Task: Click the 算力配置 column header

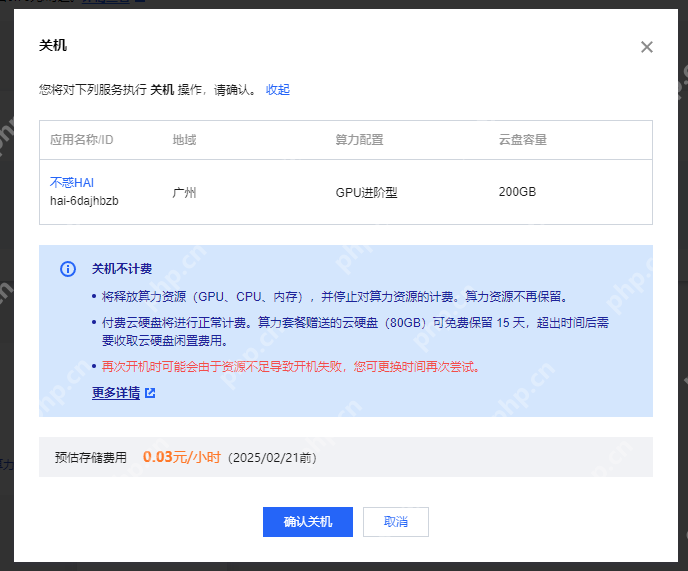Action: [359, 140]
